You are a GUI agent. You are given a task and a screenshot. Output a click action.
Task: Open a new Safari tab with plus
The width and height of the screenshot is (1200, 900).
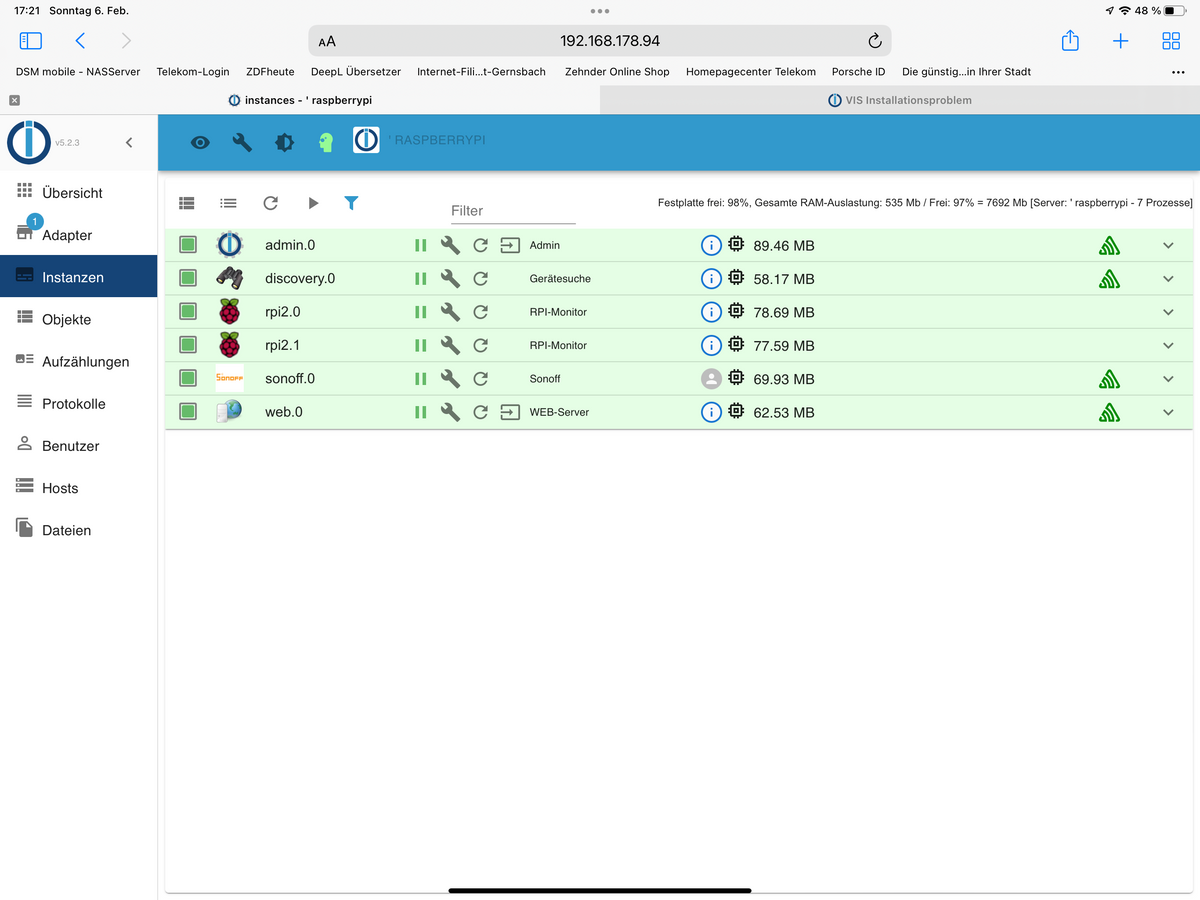(x=1121, y=41)
